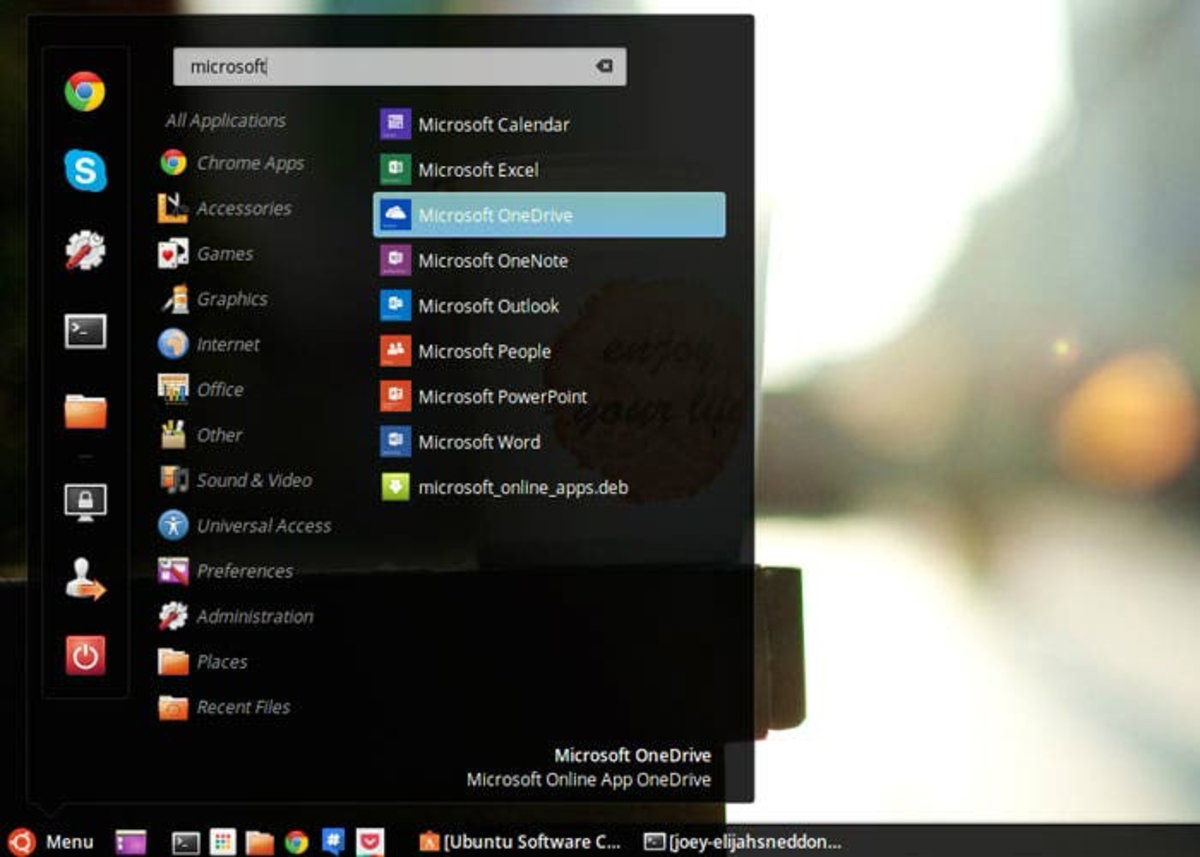Launch Microsoft Word
The width and height of the screenshot is (1200, 857).
coord(549,442)
